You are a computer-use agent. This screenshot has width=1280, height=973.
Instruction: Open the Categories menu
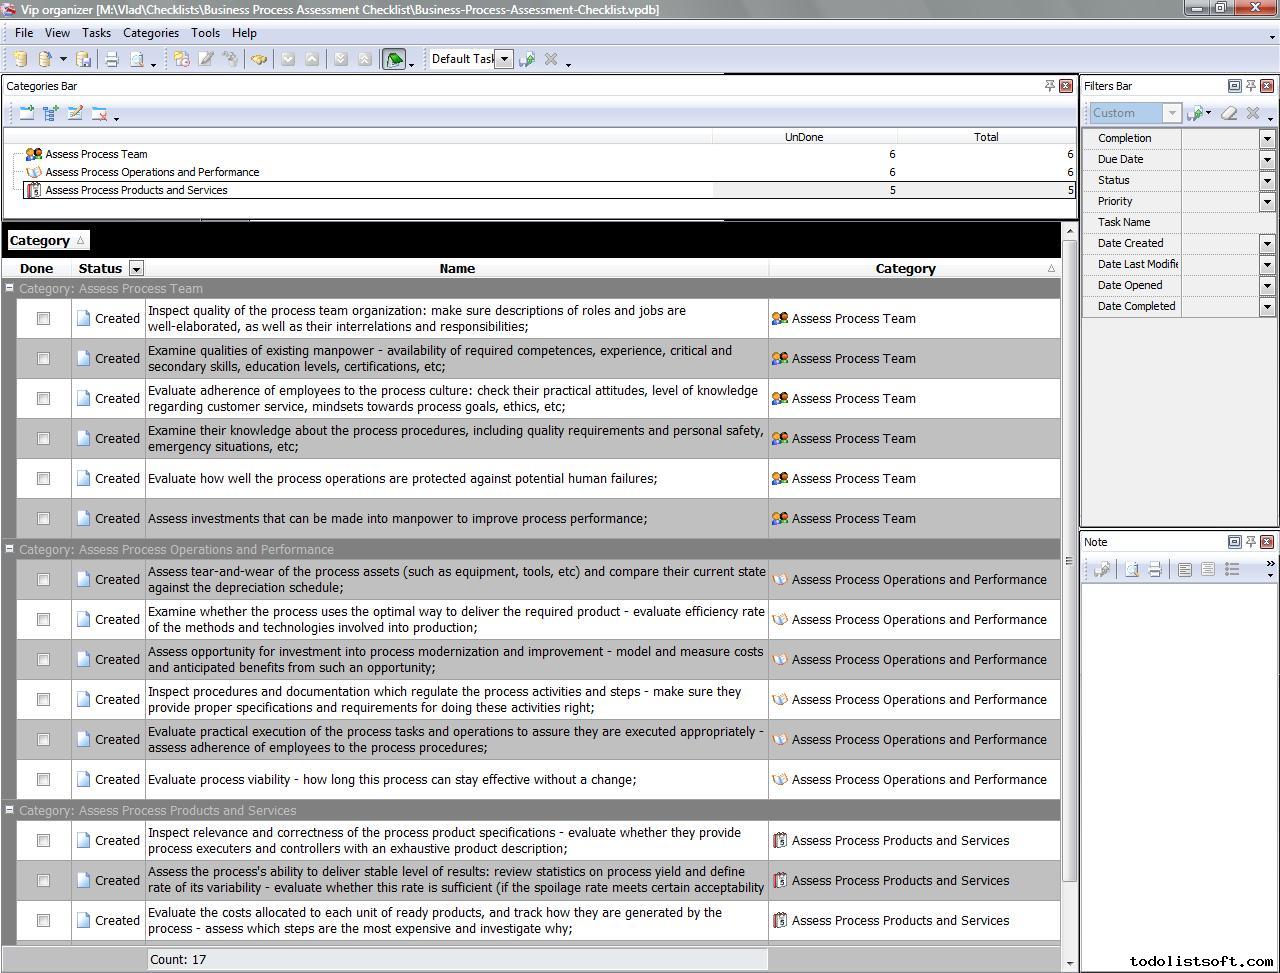(150, 33)
